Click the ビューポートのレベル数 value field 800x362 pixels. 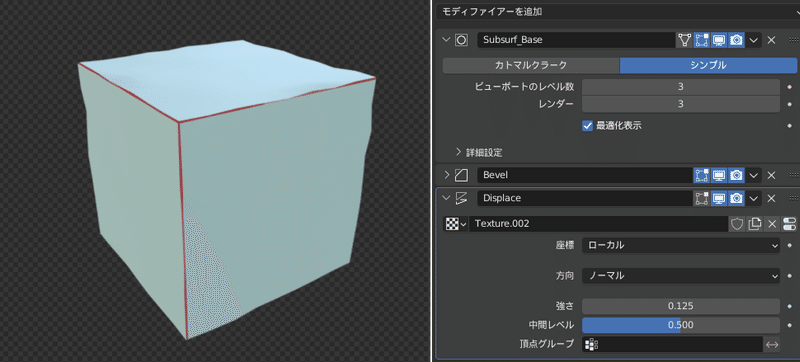click(x=681, y=87)
